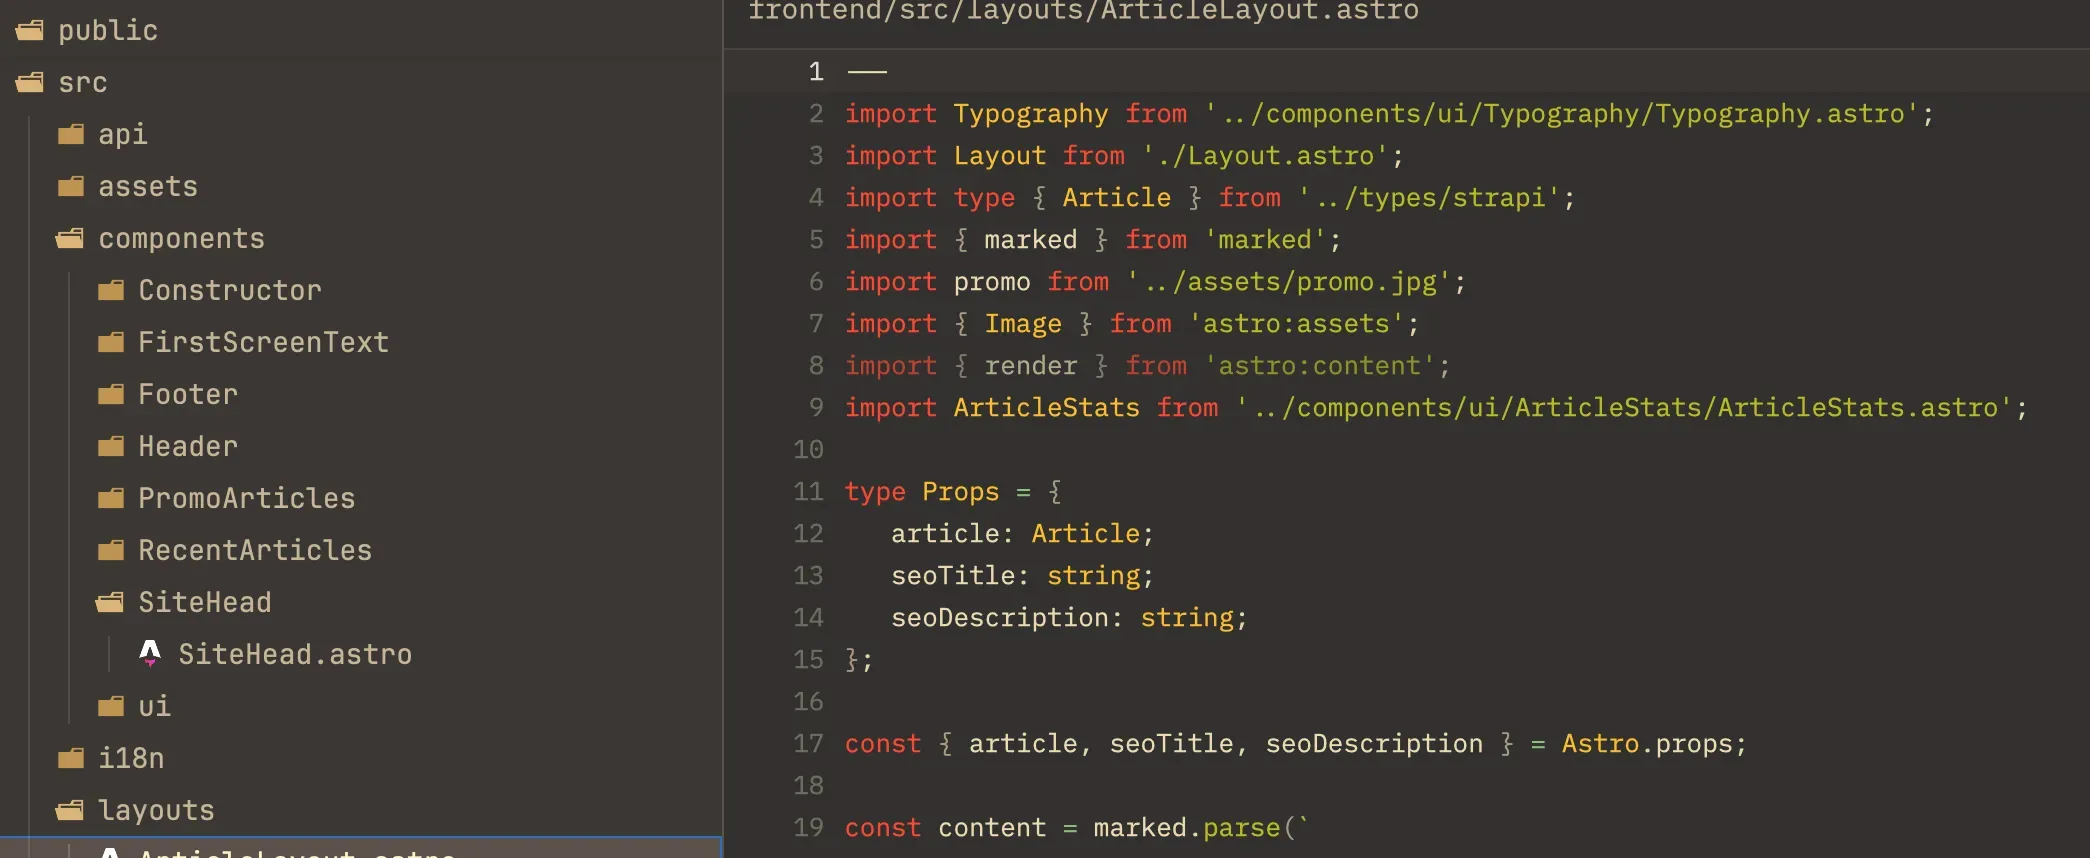Click the assets folder icon

click(71, 187)
